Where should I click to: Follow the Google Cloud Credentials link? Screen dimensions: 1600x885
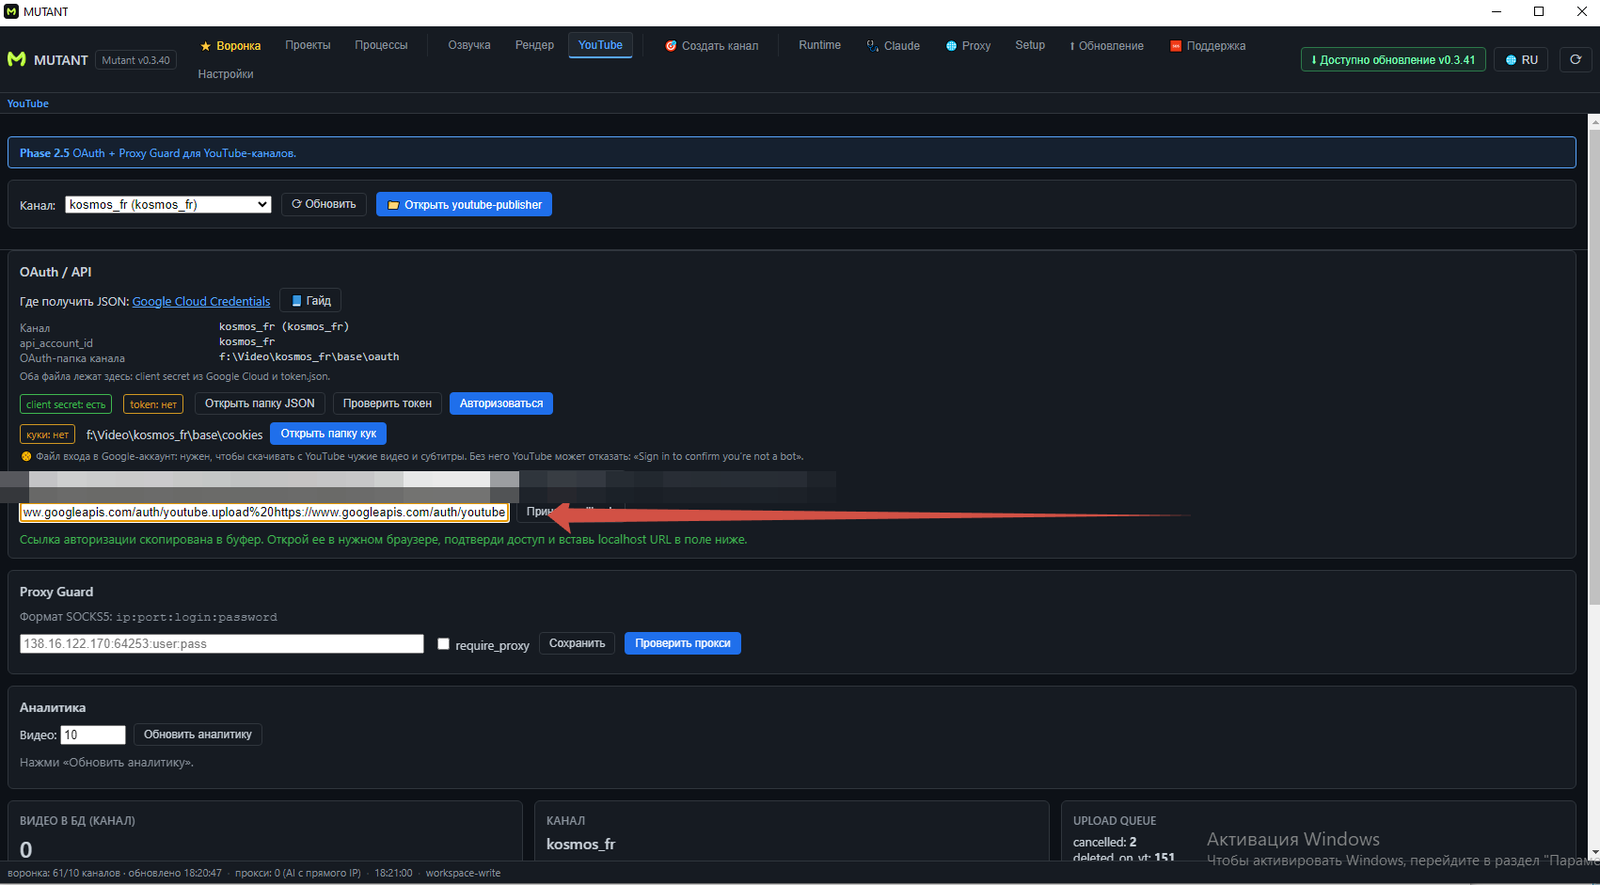pyautogui.click(x=201, y=302)
